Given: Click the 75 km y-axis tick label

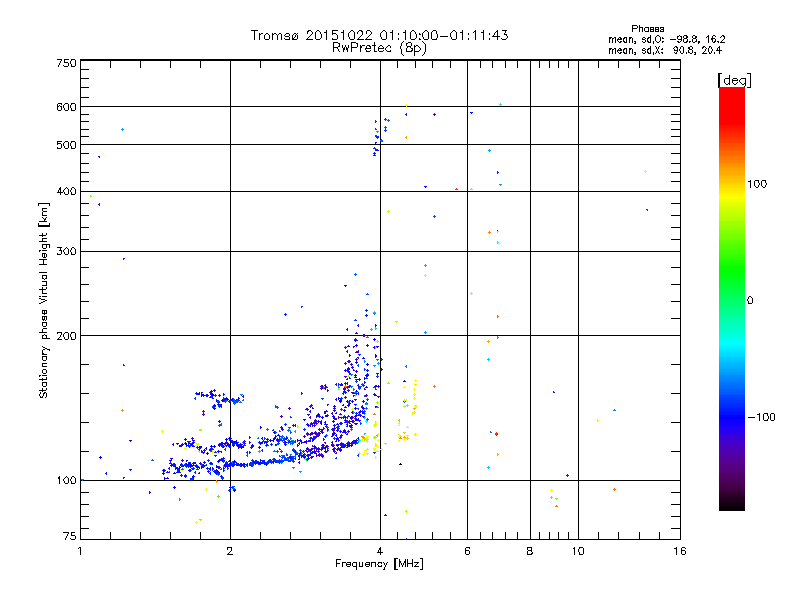Looking at the screenshot, I should pyautogui.click(x=69, y=536).
